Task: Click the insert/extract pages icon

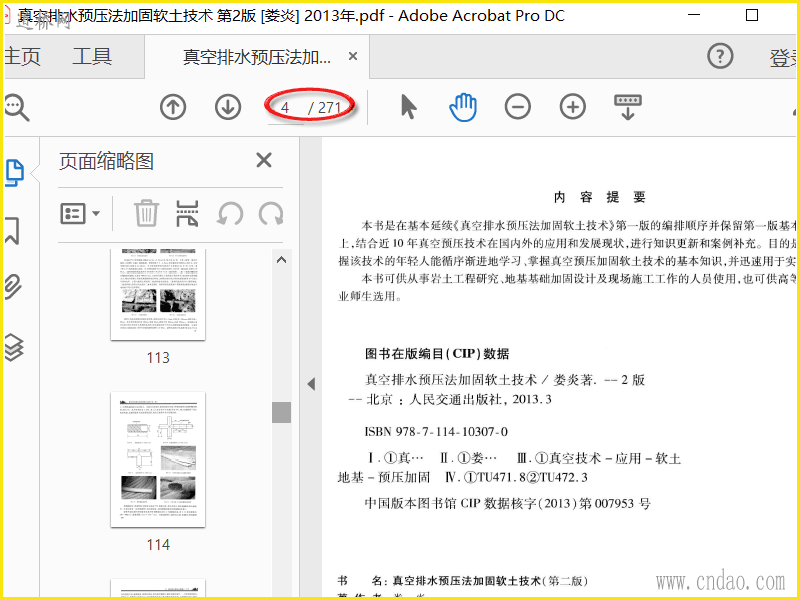Action: pyautogui.click(x=187, y=213)
